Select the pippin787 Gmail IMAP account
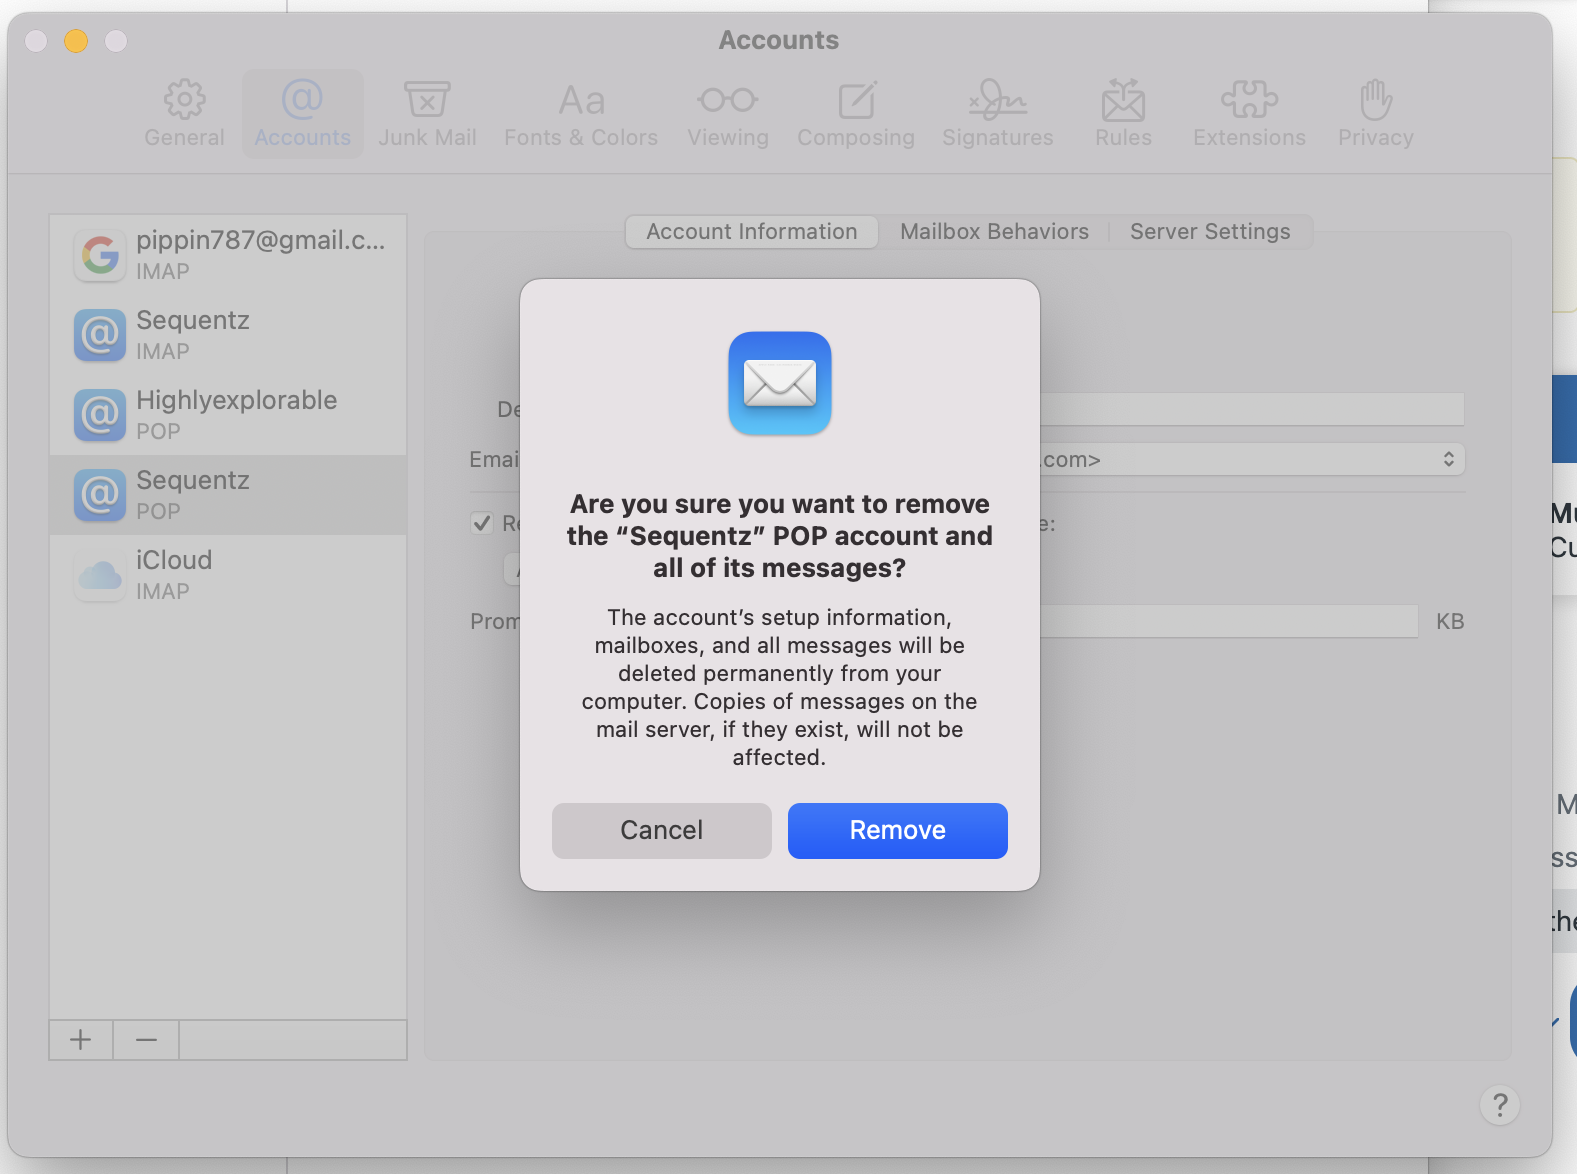This screenshot has height=1174, width=1577. [228, 255]
